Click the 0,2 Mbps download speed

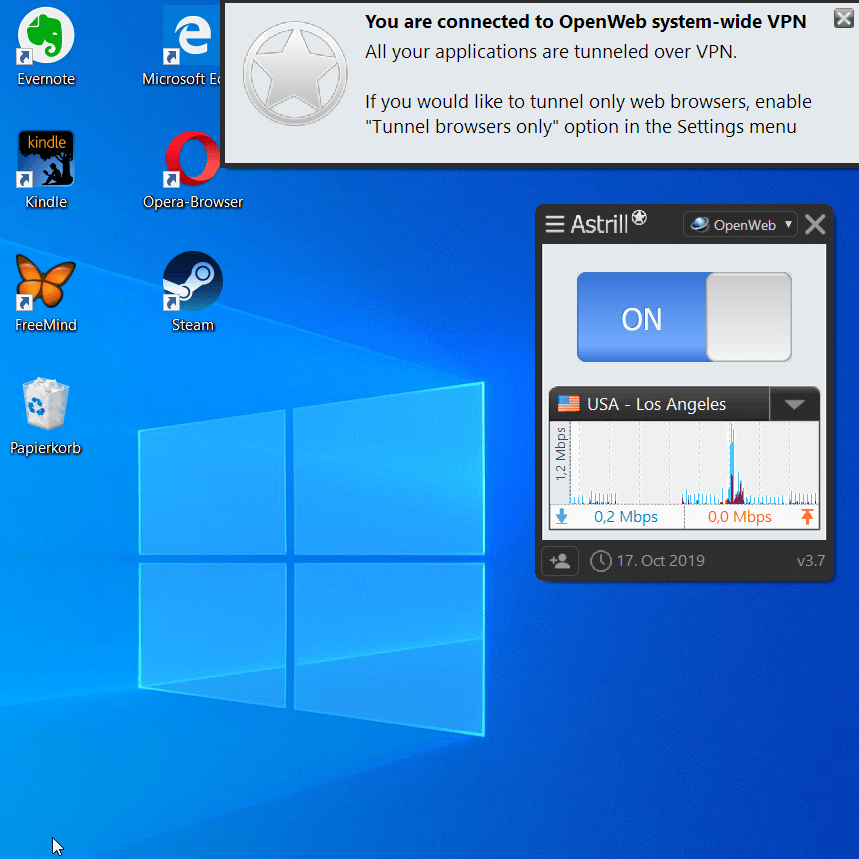[x=626, y=517]
